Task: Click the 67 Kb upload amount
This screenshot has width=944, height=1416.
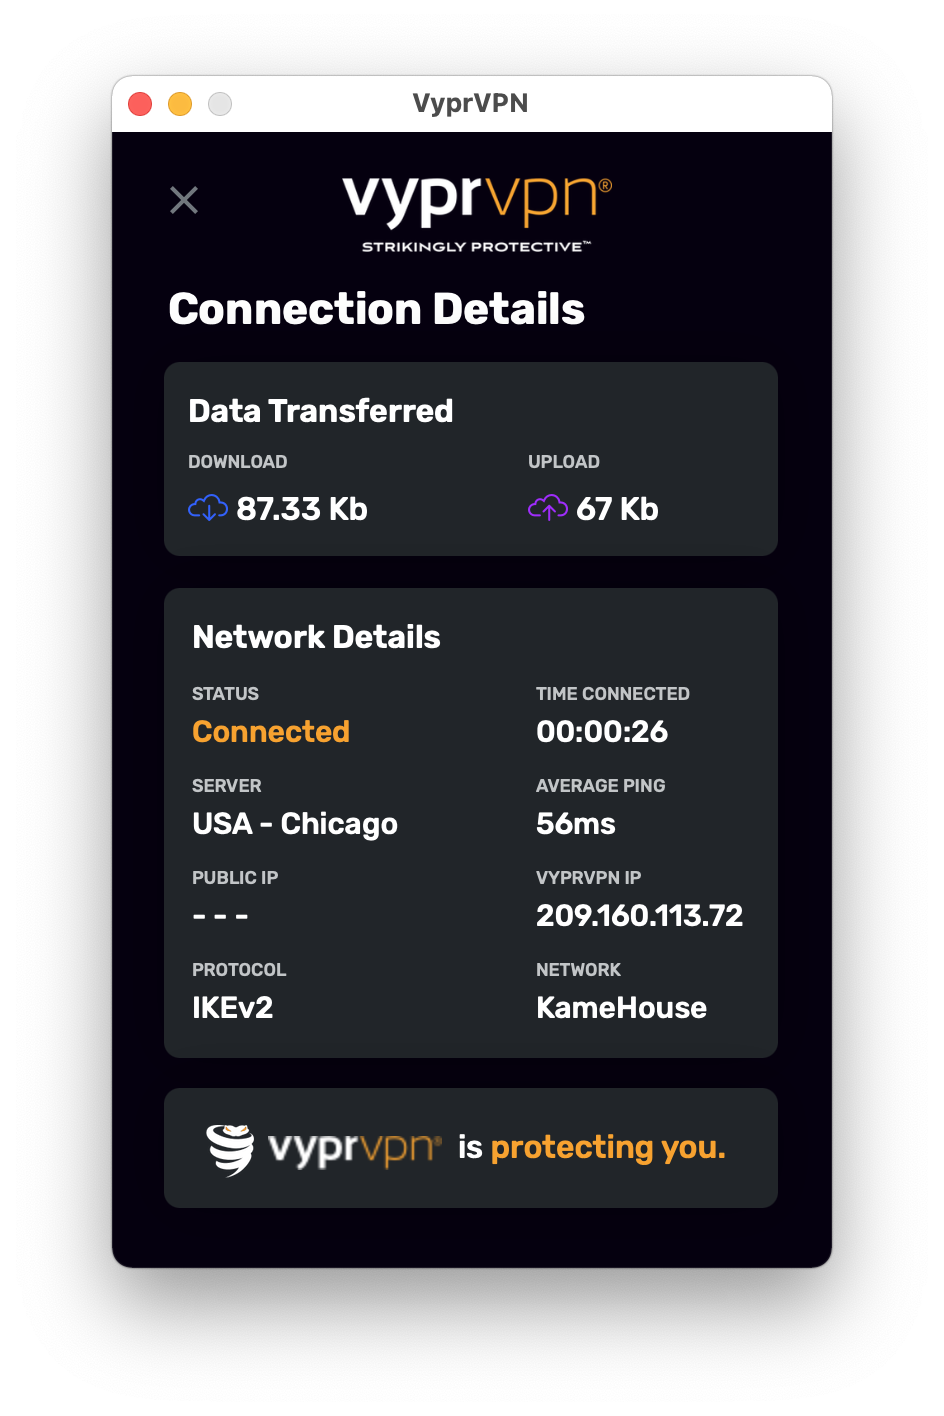Action: [617, 509]
